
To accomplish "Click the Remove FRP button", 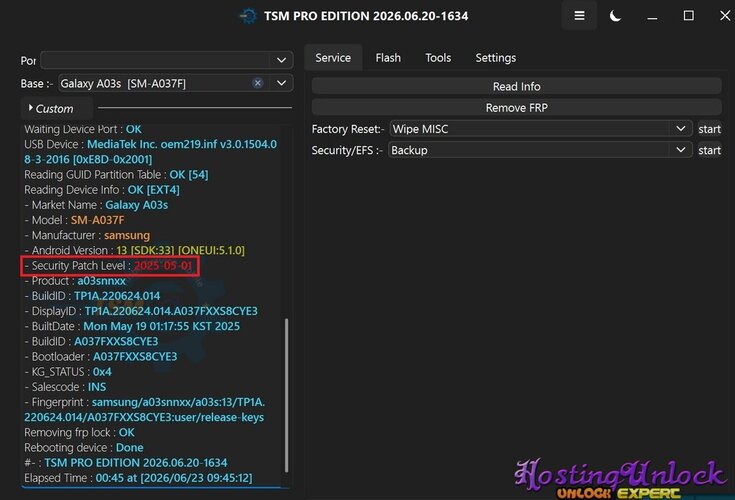I will pyautogui.click(x=517, y=107).
